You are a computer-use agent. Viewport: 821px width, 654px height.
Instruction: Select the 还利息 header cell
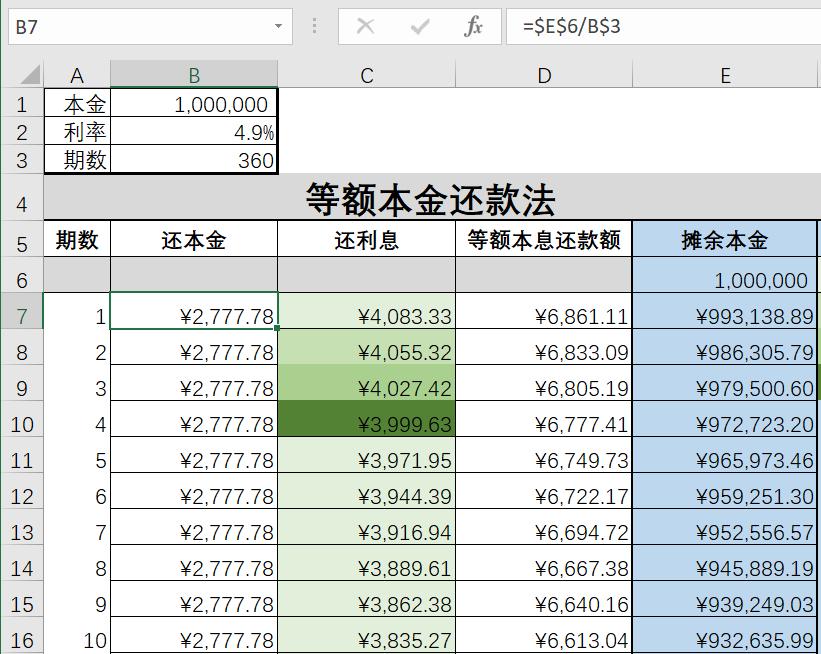366,238
